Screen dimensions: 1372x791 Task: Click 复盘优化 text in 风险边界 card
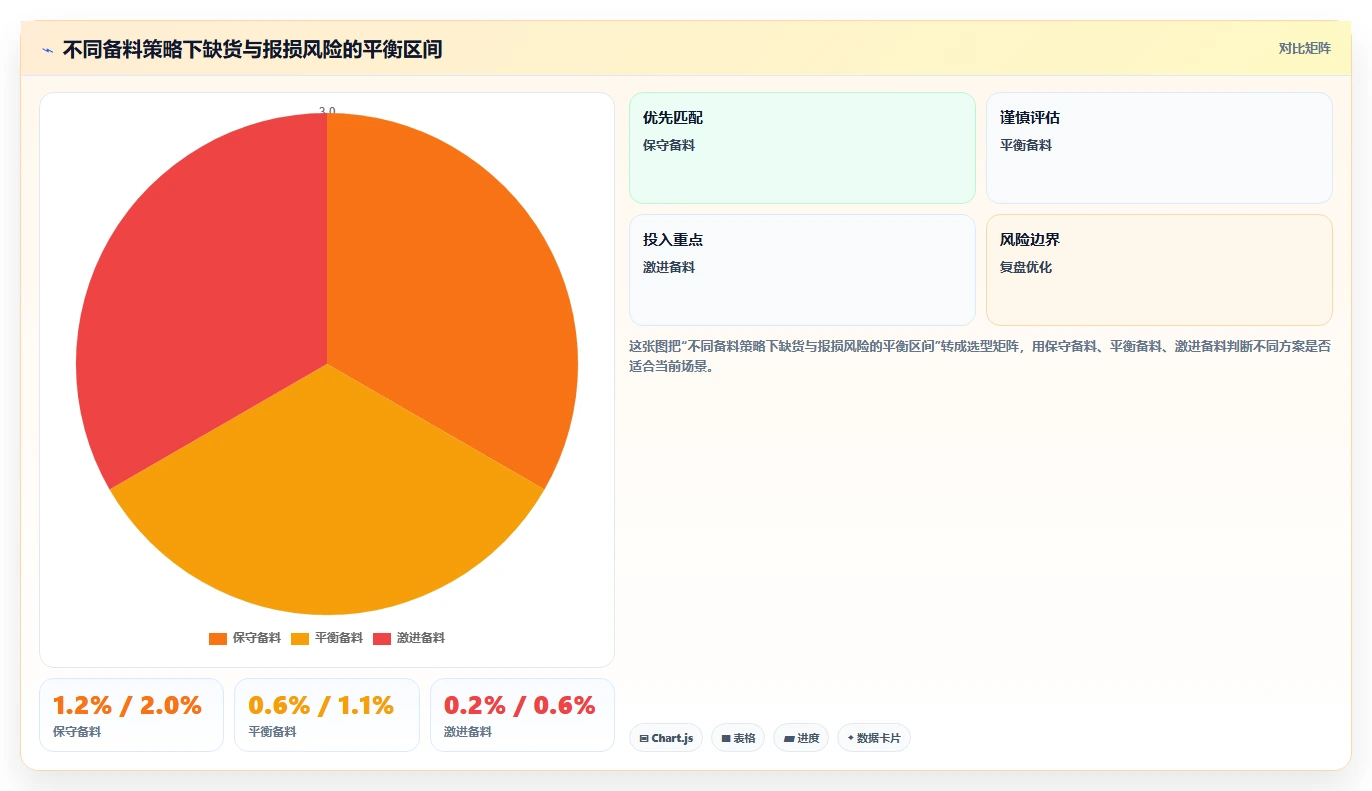click(x=1026, y=267)
